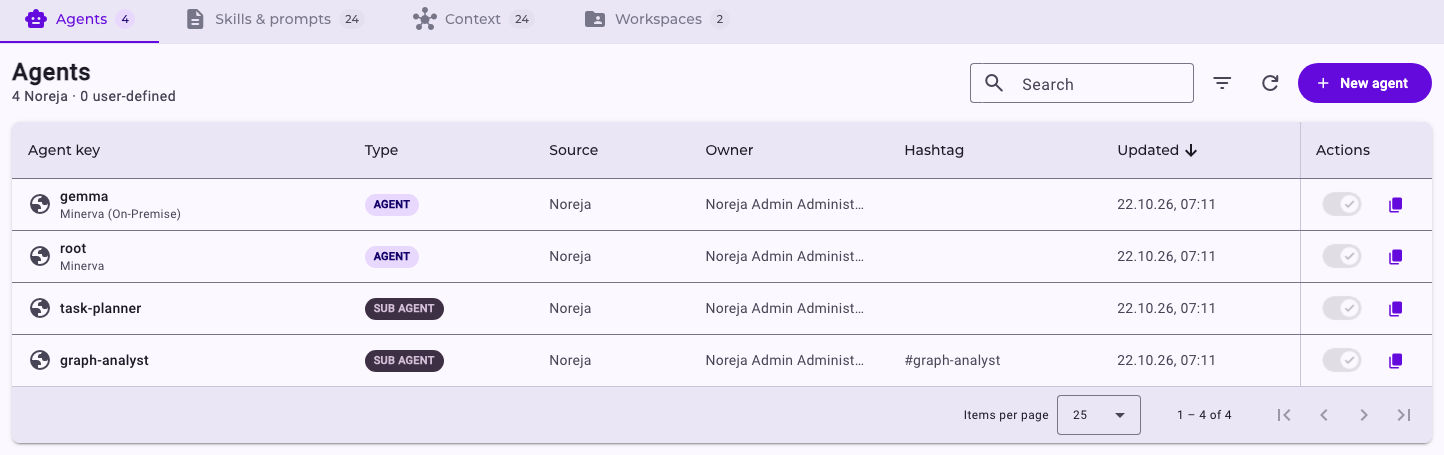The height and width of the screenshot is (455, 1444).
Task: Focus the Search input field
Action: click(x=1082, y=83)
